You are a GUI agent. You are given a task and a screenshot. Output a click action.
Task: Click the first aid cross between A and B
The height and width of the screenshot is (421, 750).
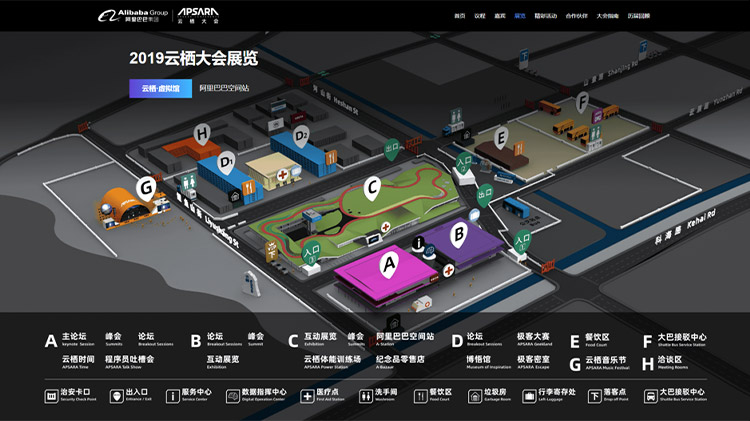(x=448, y=270)
